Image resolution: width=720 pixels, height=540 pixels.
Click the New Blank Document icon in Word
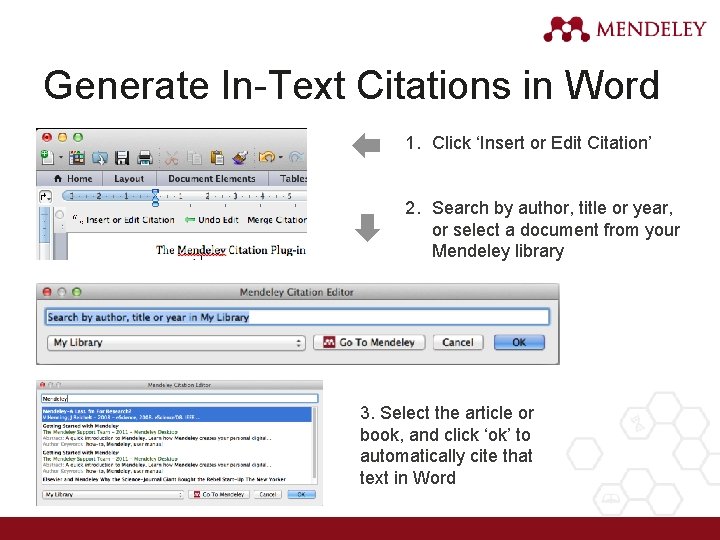(x=46, y=158)
